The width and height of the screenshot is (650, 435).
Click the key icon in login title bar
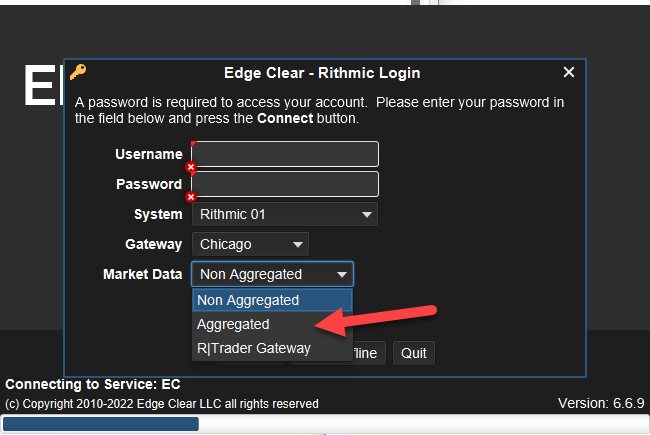(x=78, y=72)
